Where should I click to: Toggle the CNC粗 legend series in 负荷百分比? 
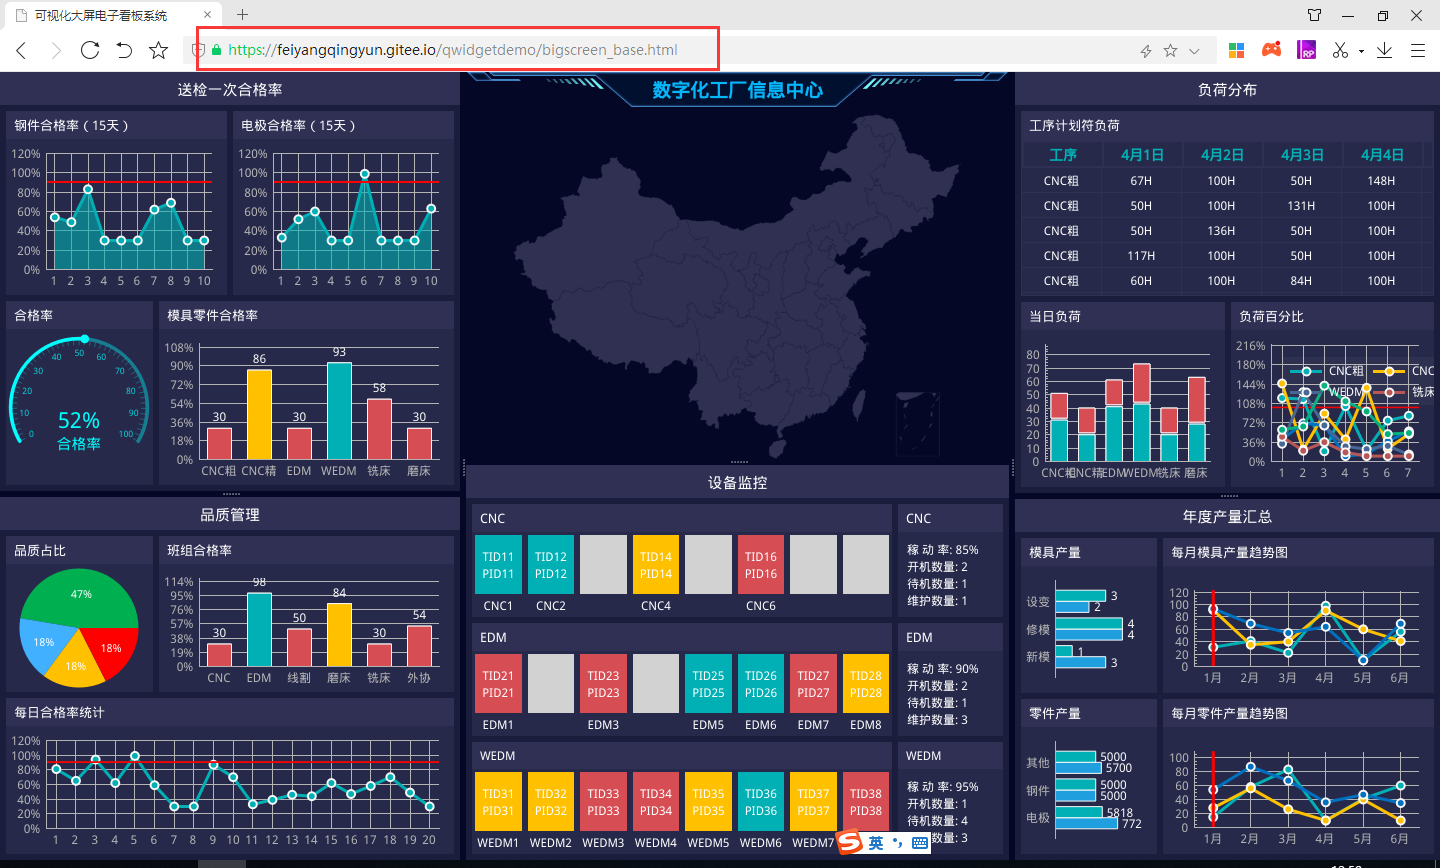(x=1335, y=371)
